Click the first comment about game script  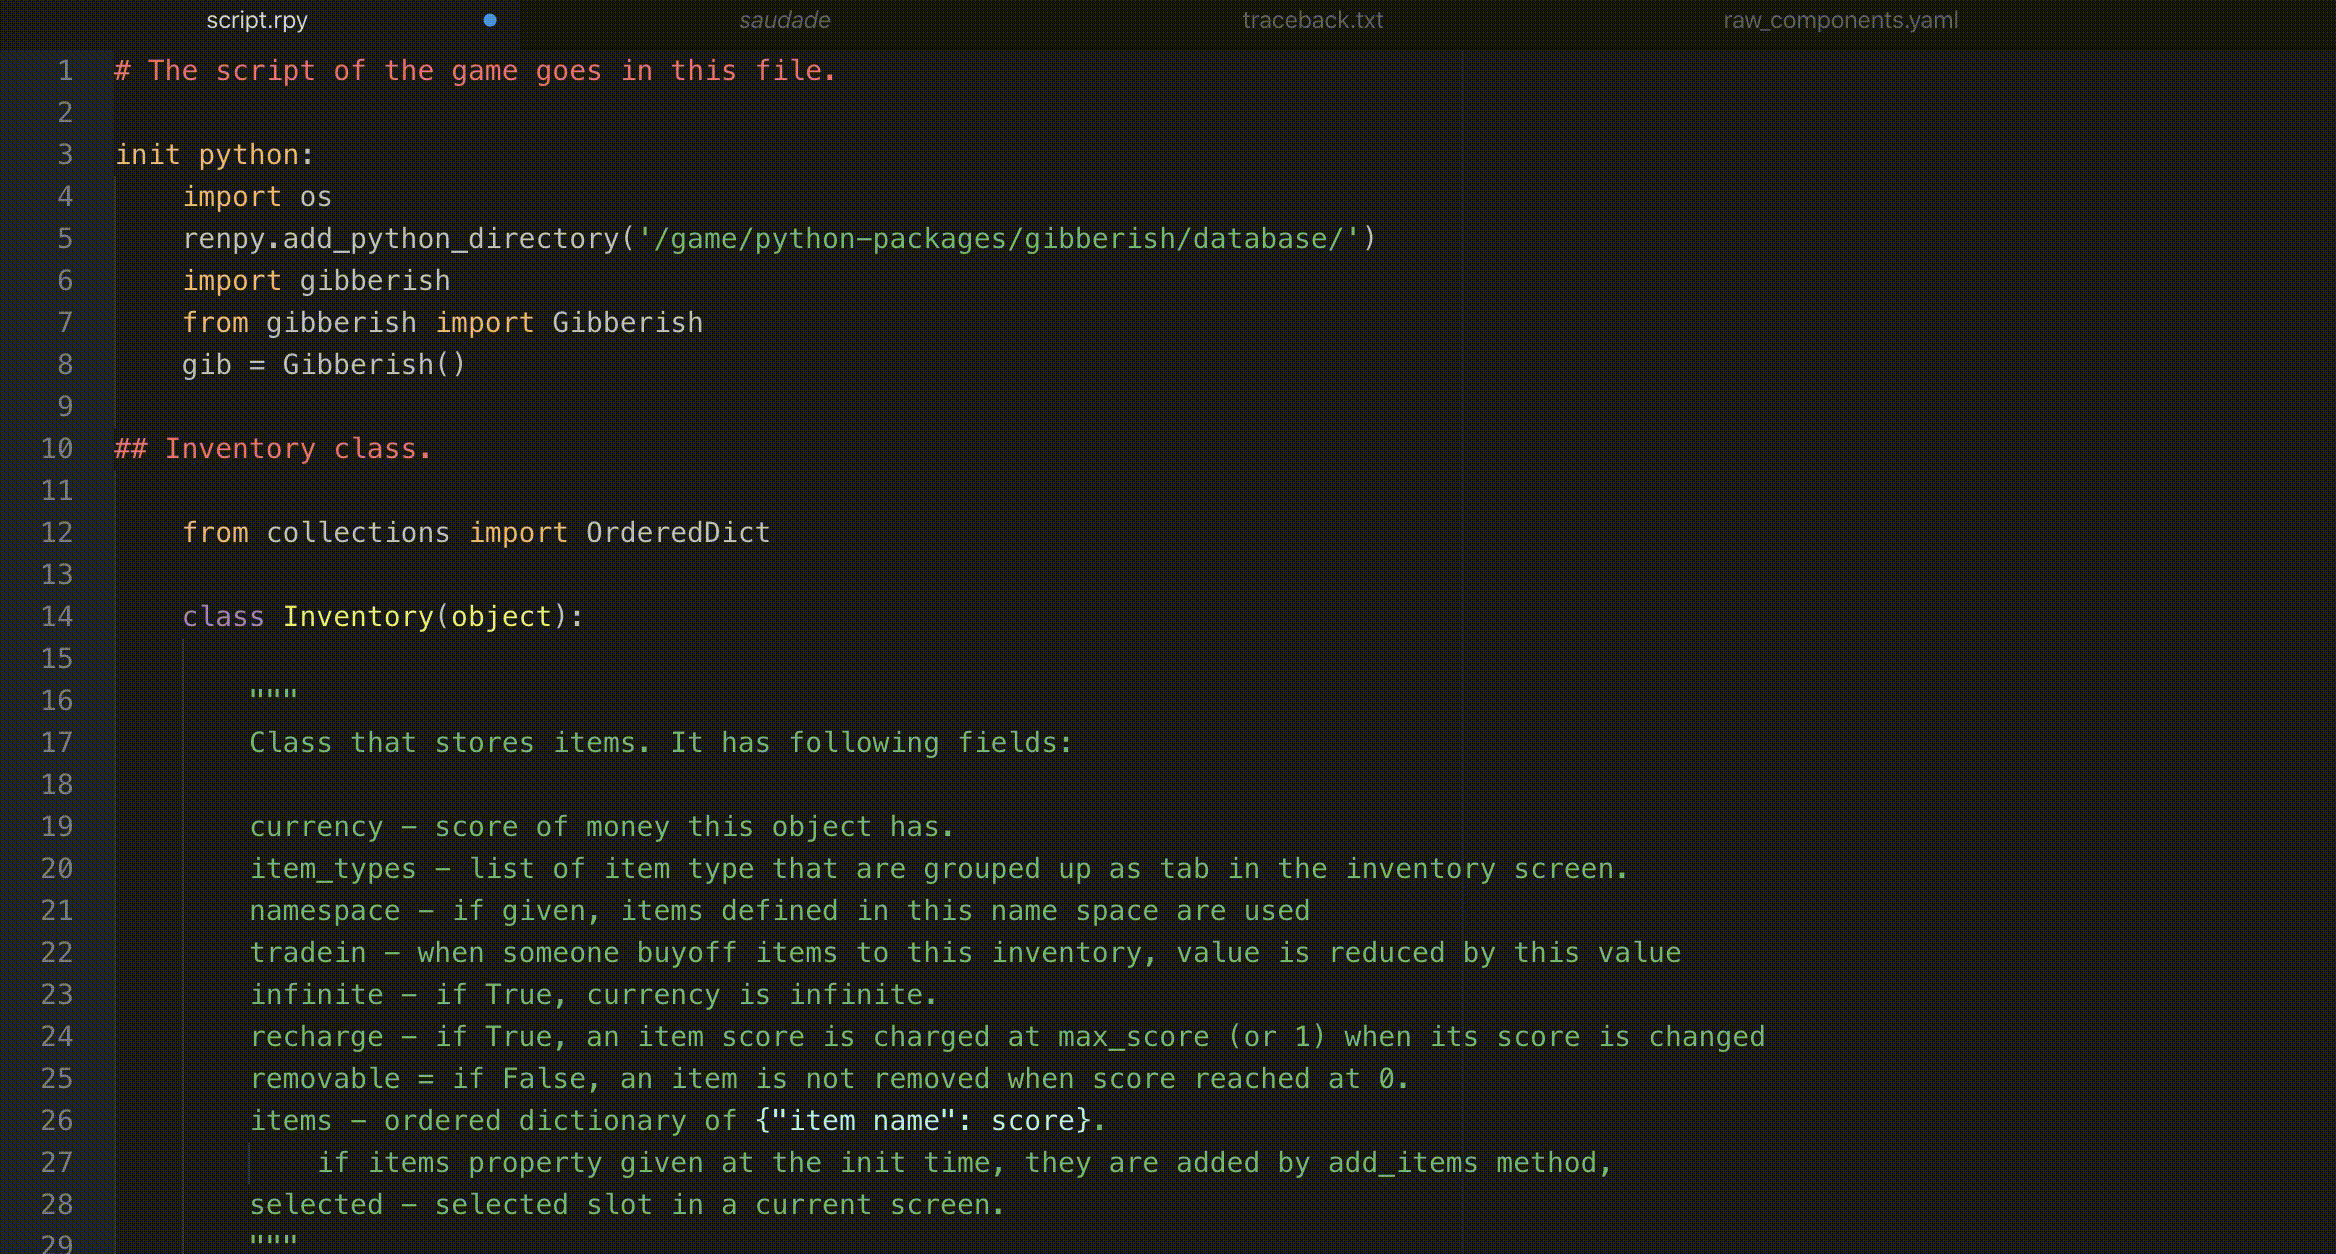click(475, 71)
